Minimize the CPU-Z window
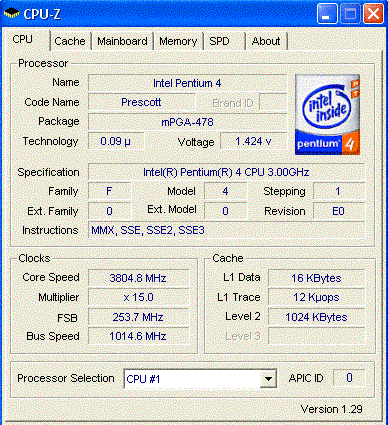The height and width of the screenshot is (425, 388). coord(327,14)
